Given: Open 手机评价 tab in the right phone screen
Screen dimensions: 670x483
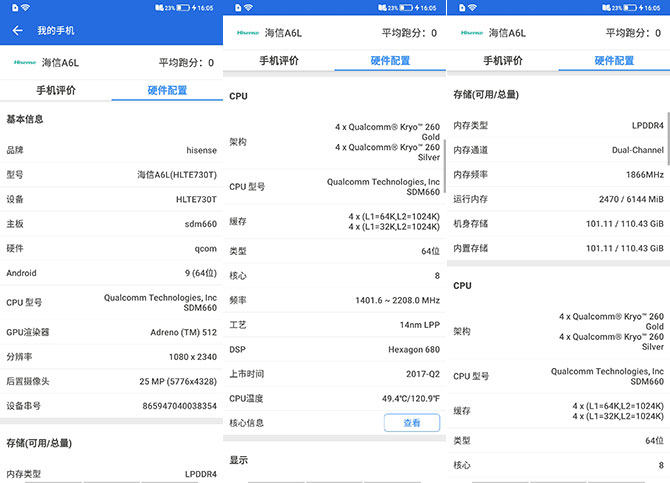Looking at the screenshot, I should (503, 61).
